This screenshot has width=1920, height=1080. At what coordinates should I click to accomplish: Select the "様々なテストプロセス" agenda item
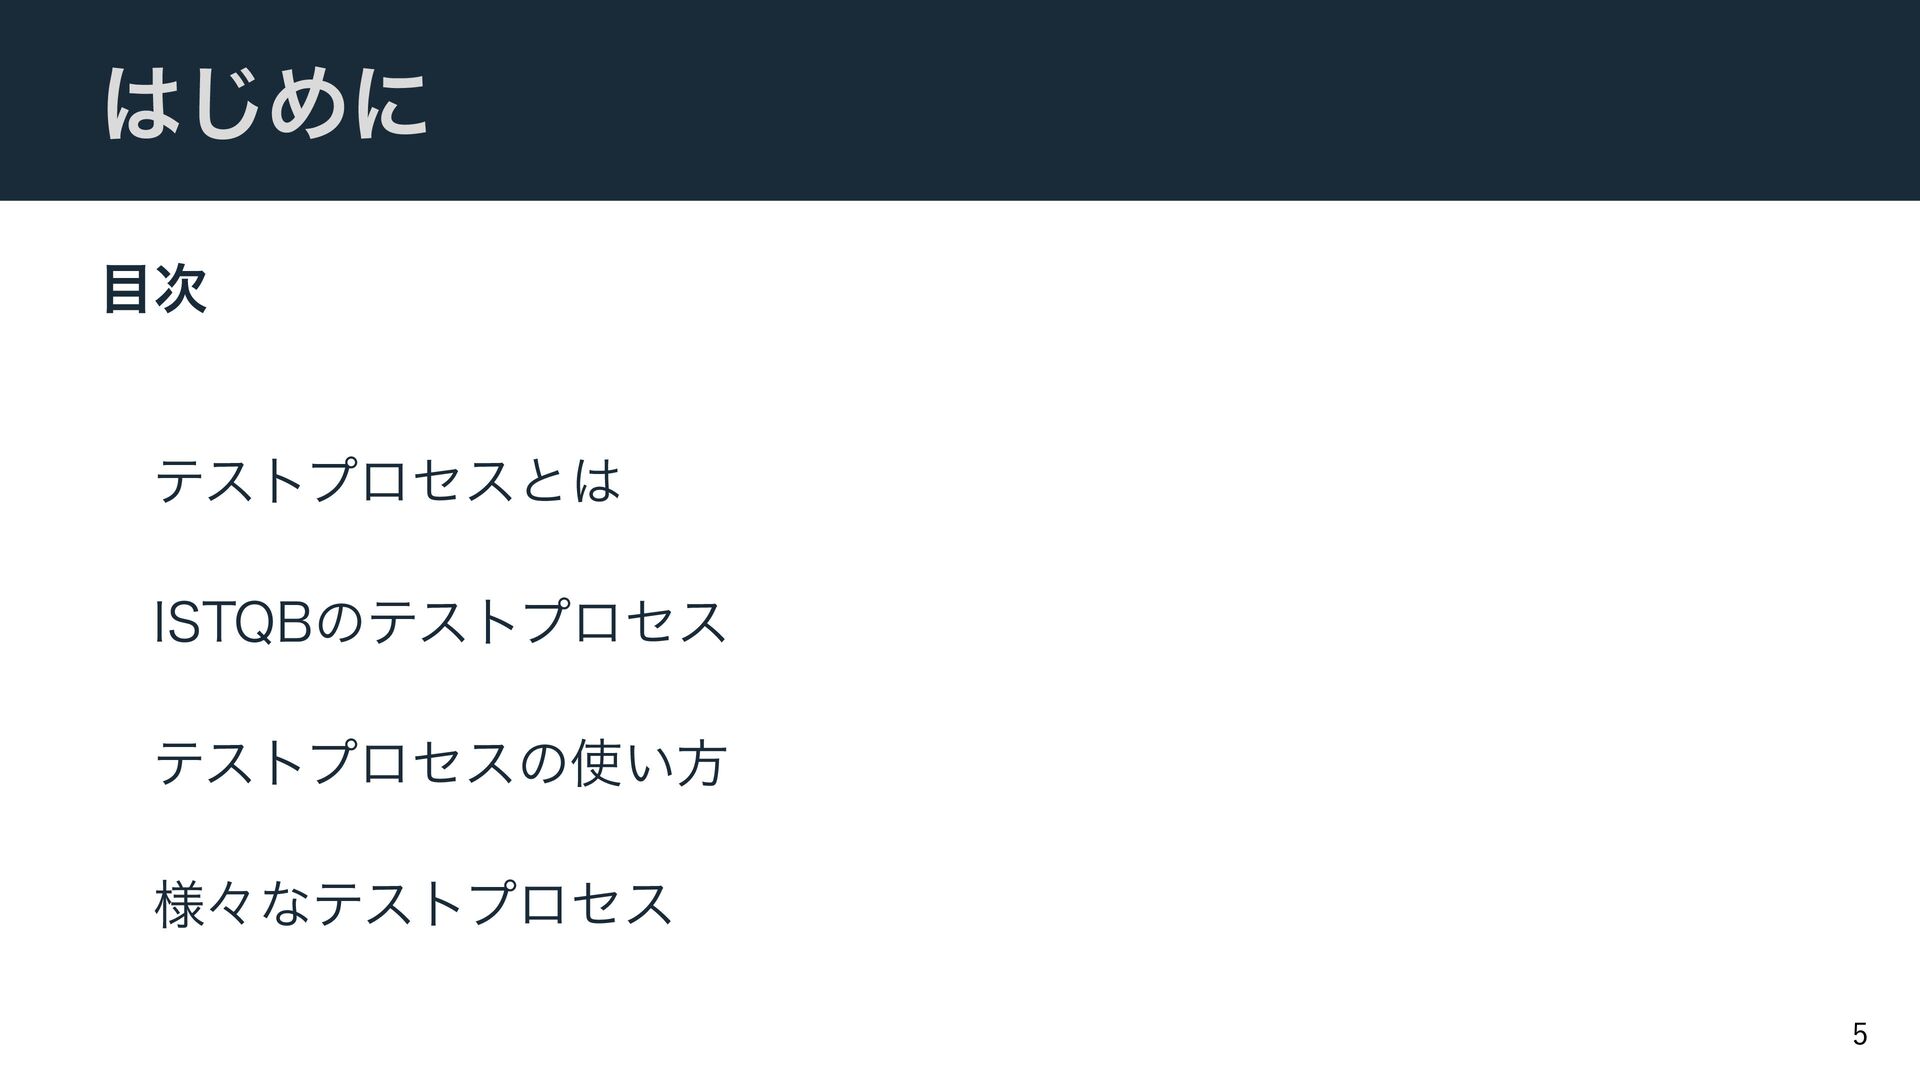point(415,904)
